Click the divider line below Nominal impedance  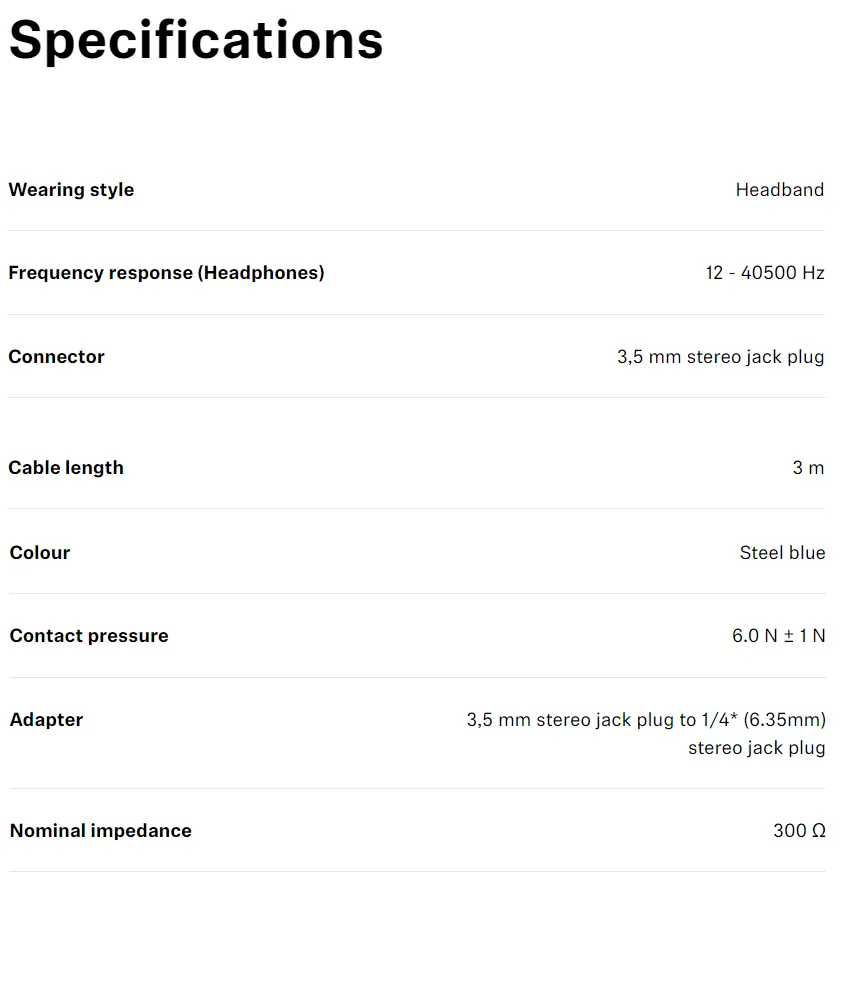tap(417, 871)
